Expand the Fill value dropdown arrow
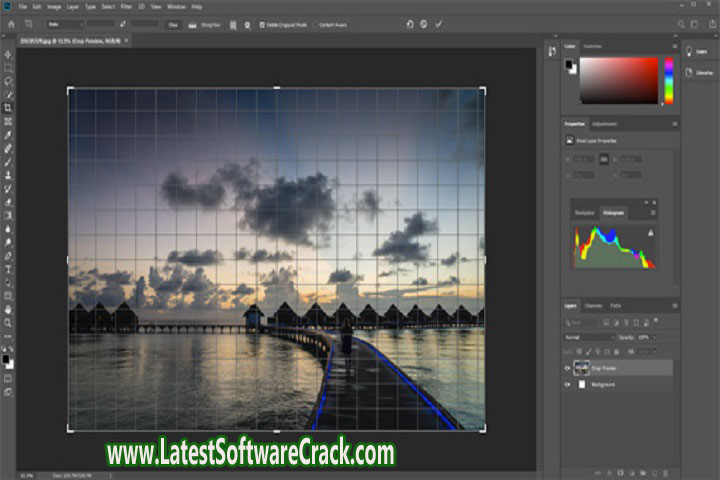This screenshot has height=480, width=720. (655, 352)
